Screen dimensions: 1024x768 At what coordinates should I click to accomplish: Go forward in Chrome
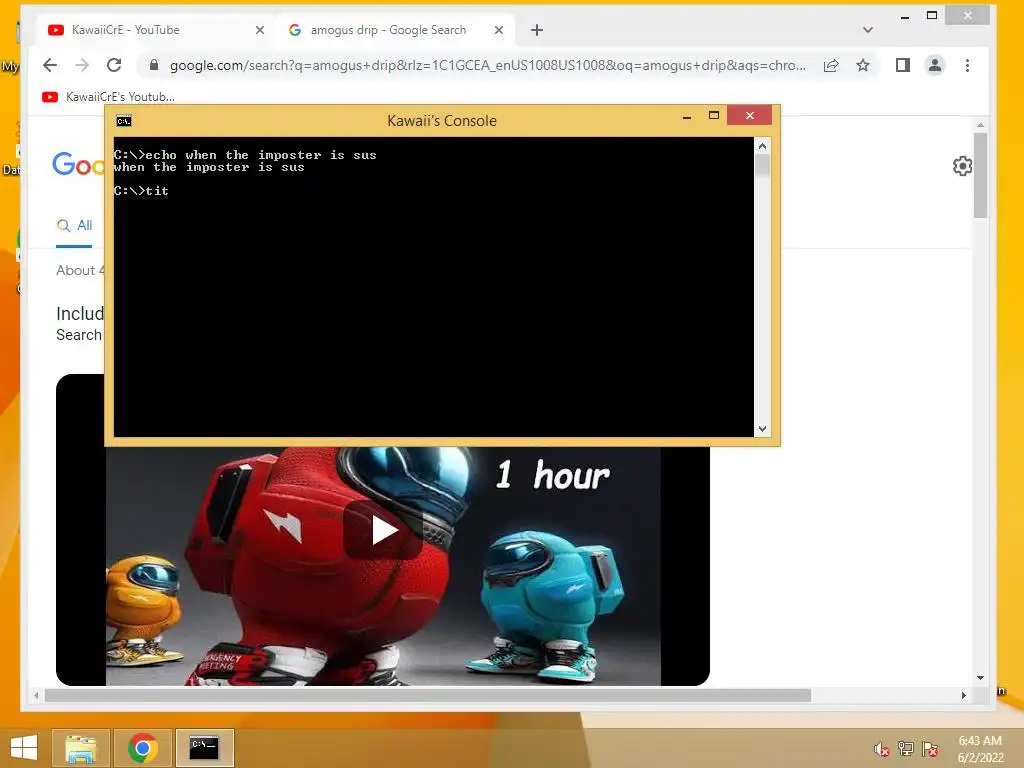(x=82, y=65)
